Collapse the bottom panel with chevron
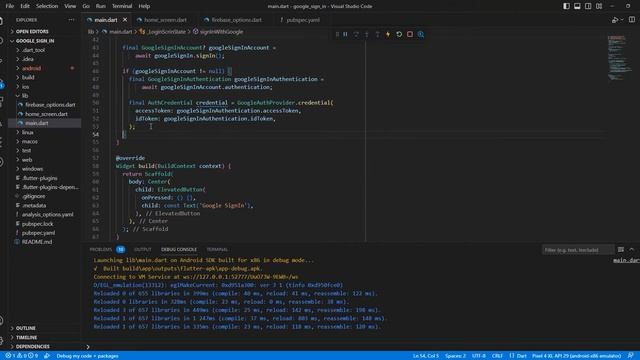 (x=631, y=249)
